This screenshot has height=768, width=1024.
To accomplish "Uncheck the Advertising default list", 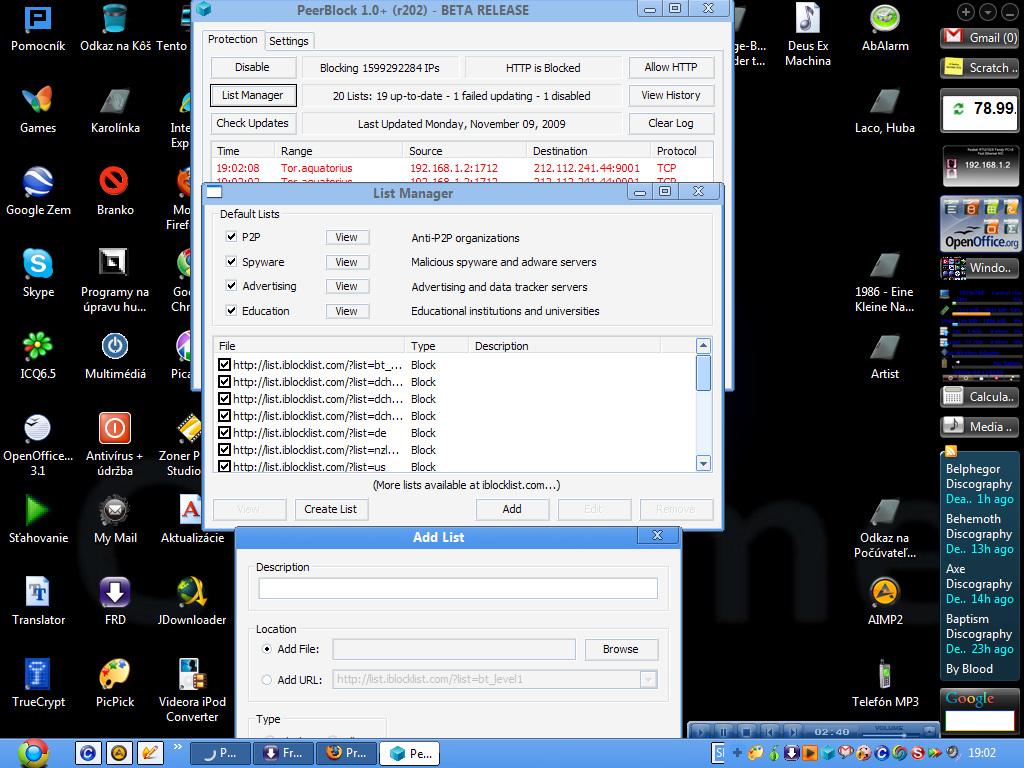I will [x=231, y=285].
